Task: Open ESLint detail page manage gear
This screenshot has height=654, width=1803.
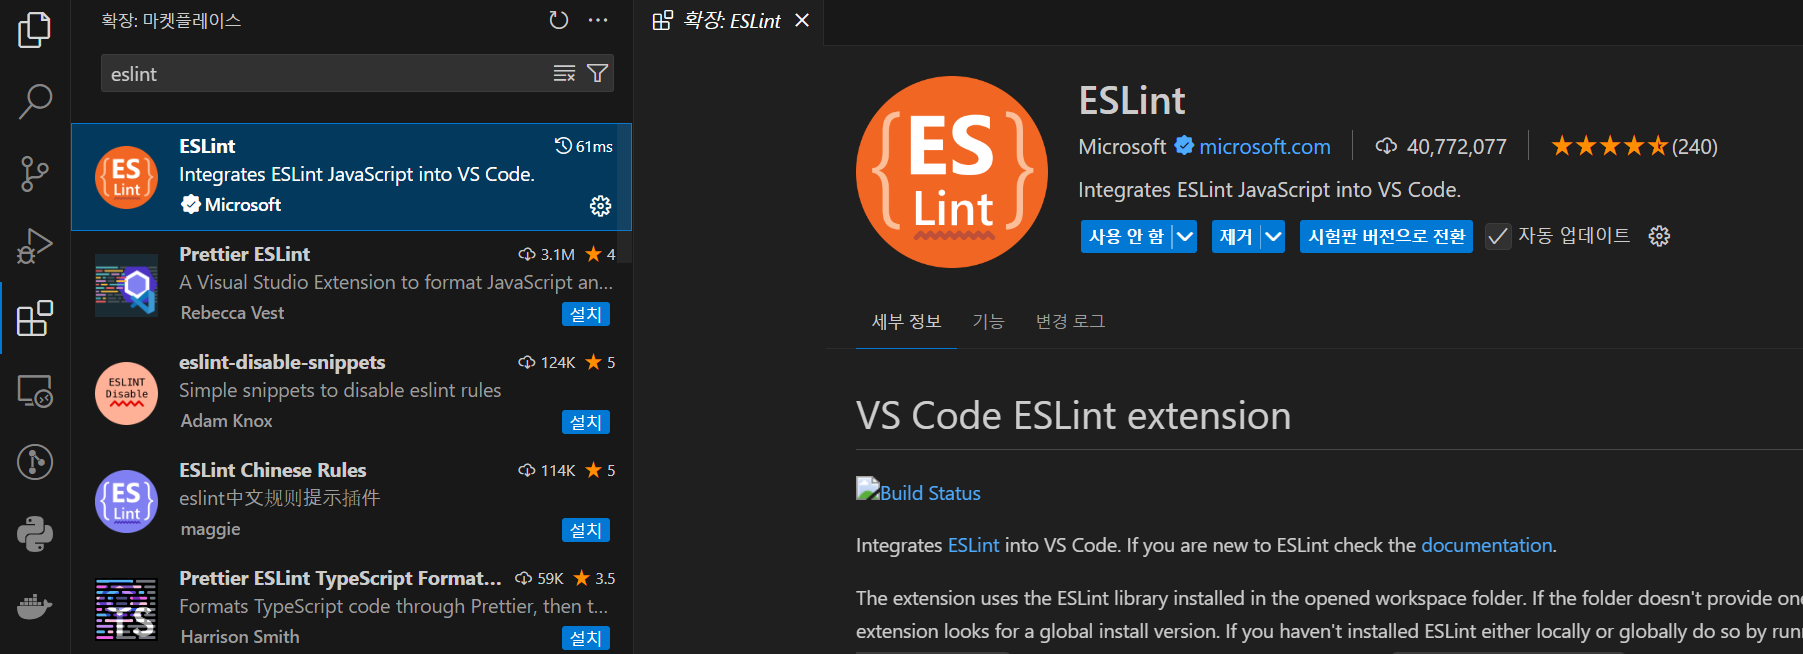Action: point(1659,236)
